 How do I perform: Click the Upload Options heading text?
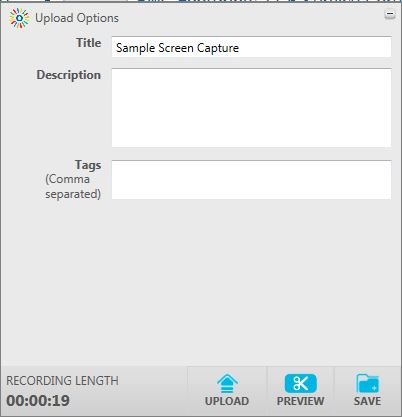coord(77,18)
